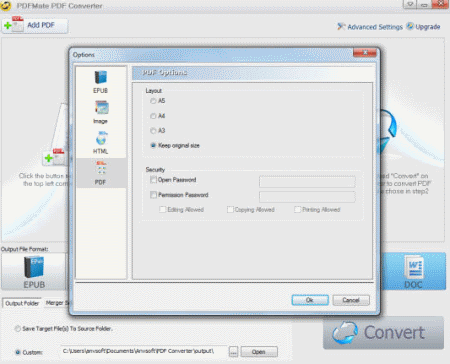450x364 pixels.
Task: Choose DOC output file format in main window
Action: tap(413, 271)
